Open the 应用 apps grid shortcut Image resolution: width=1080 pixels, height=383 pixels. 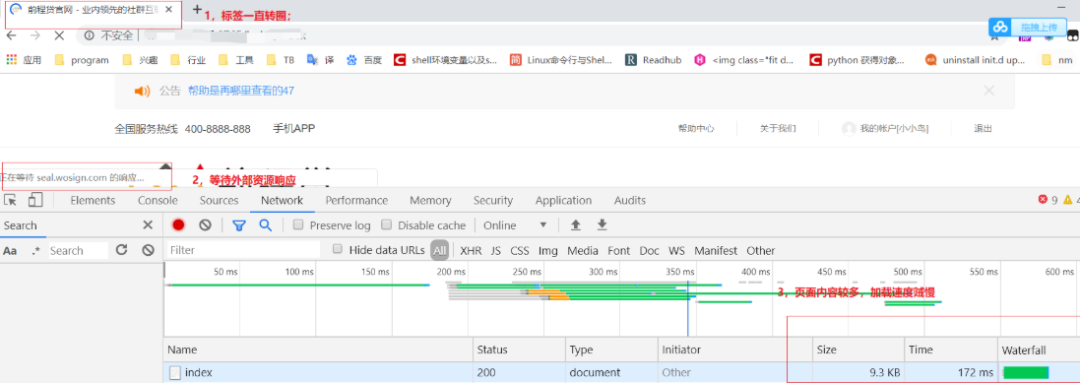tap(24, 60)
